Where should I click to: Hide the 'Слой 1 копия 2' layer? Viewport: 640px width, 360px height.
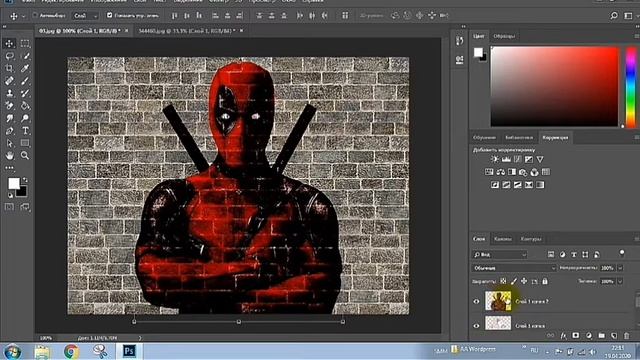pos(476,301)
